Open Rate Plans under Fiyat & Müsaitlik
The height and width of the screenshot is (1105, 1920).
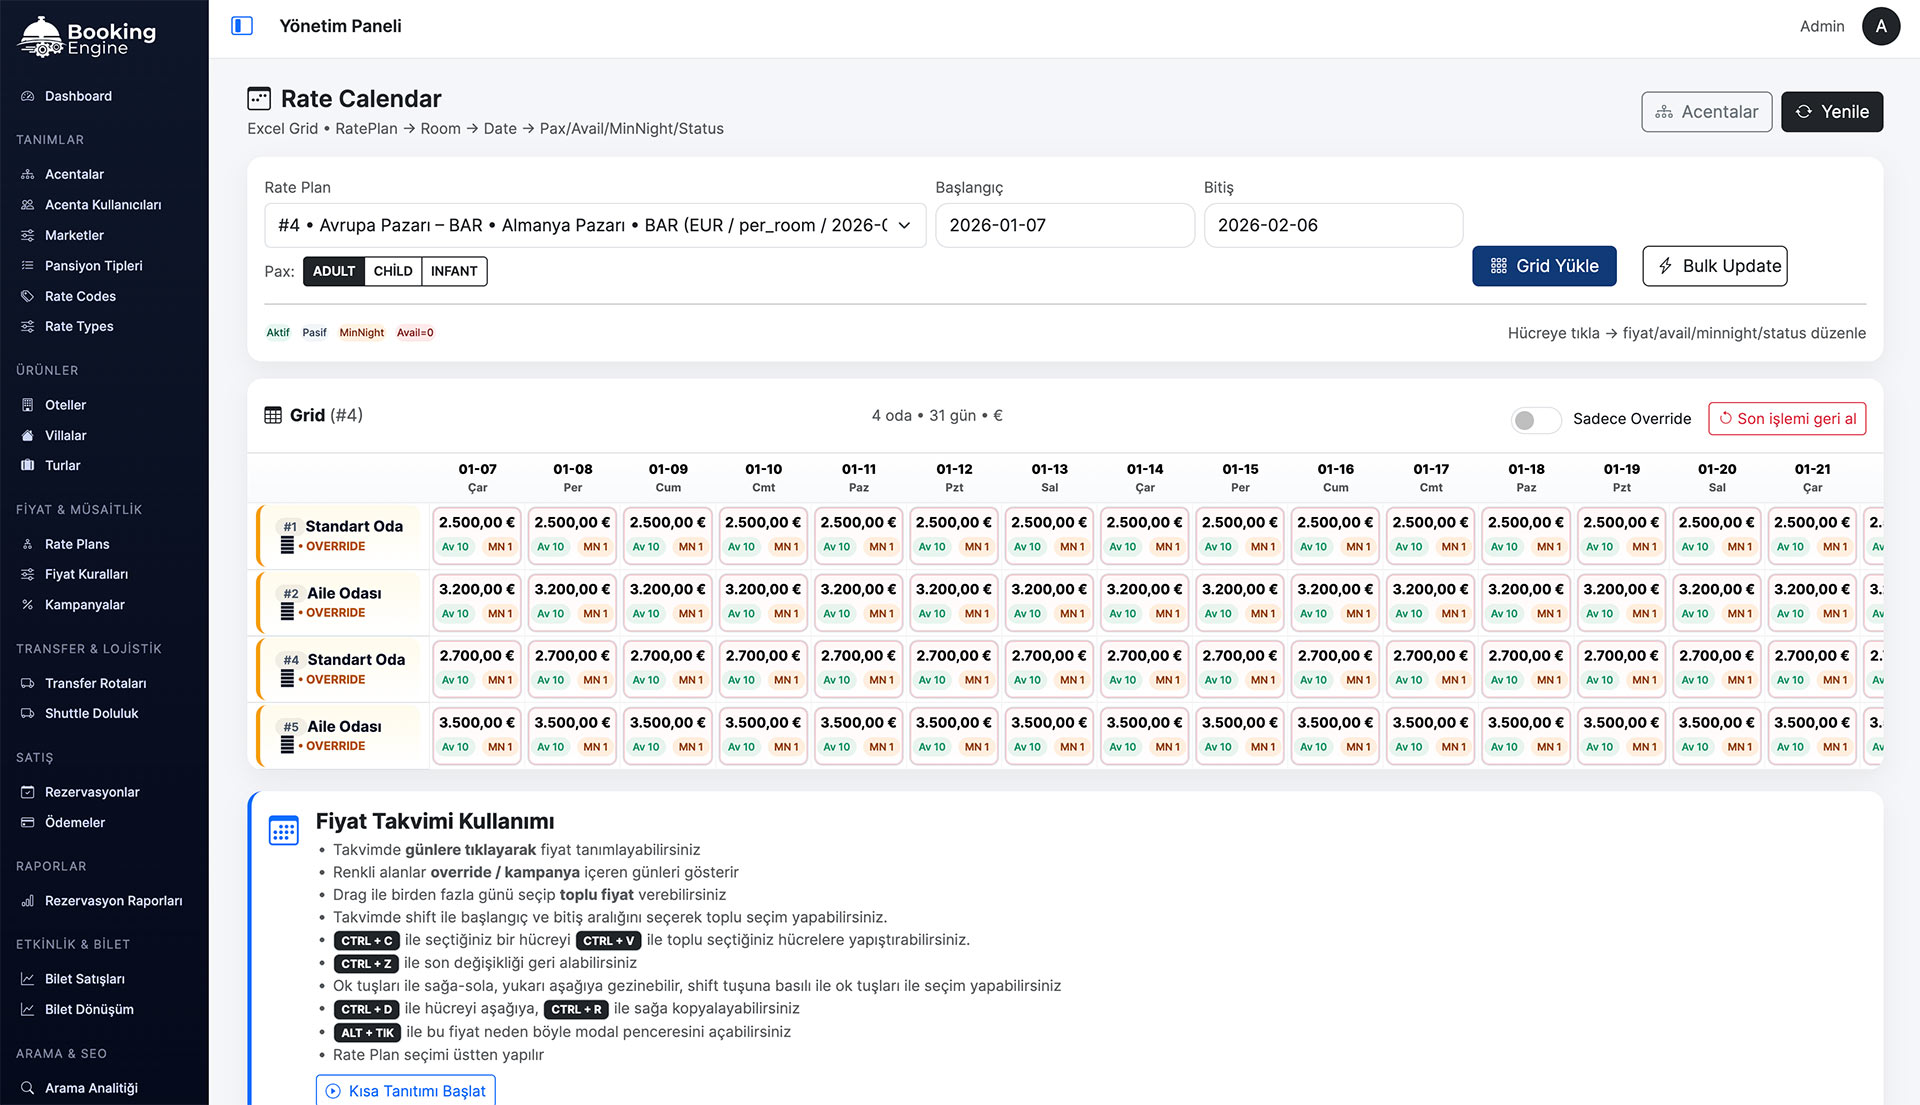tap(26, 543)
